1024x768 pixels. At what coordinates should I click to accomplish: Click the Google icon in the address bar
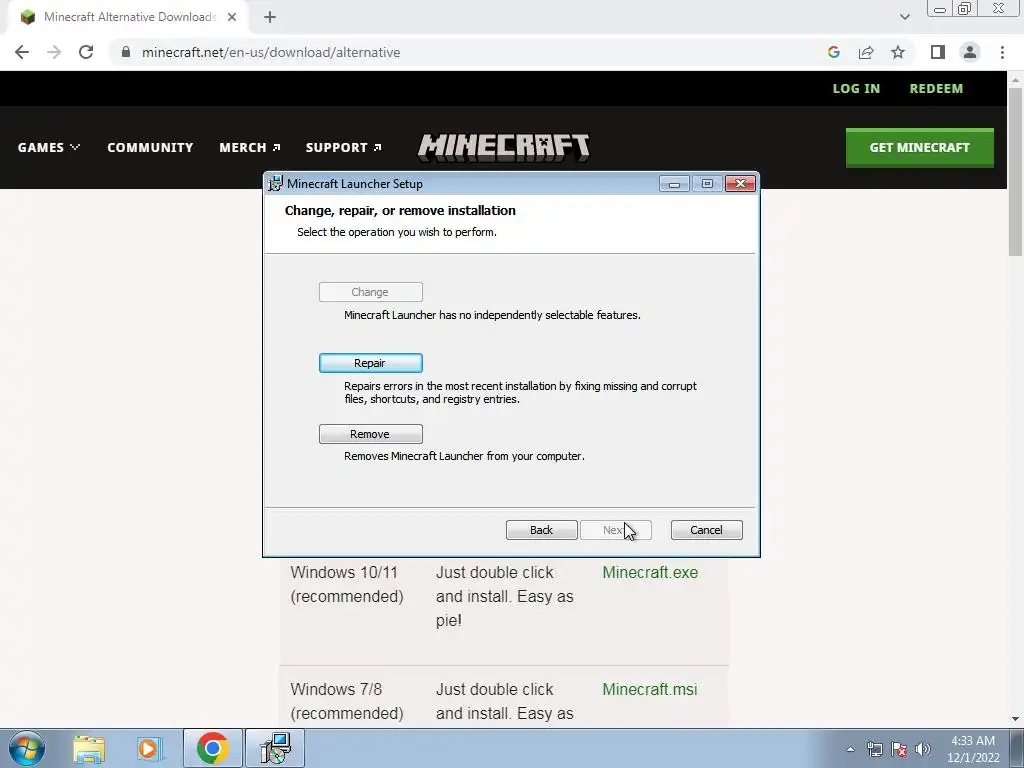833,52
